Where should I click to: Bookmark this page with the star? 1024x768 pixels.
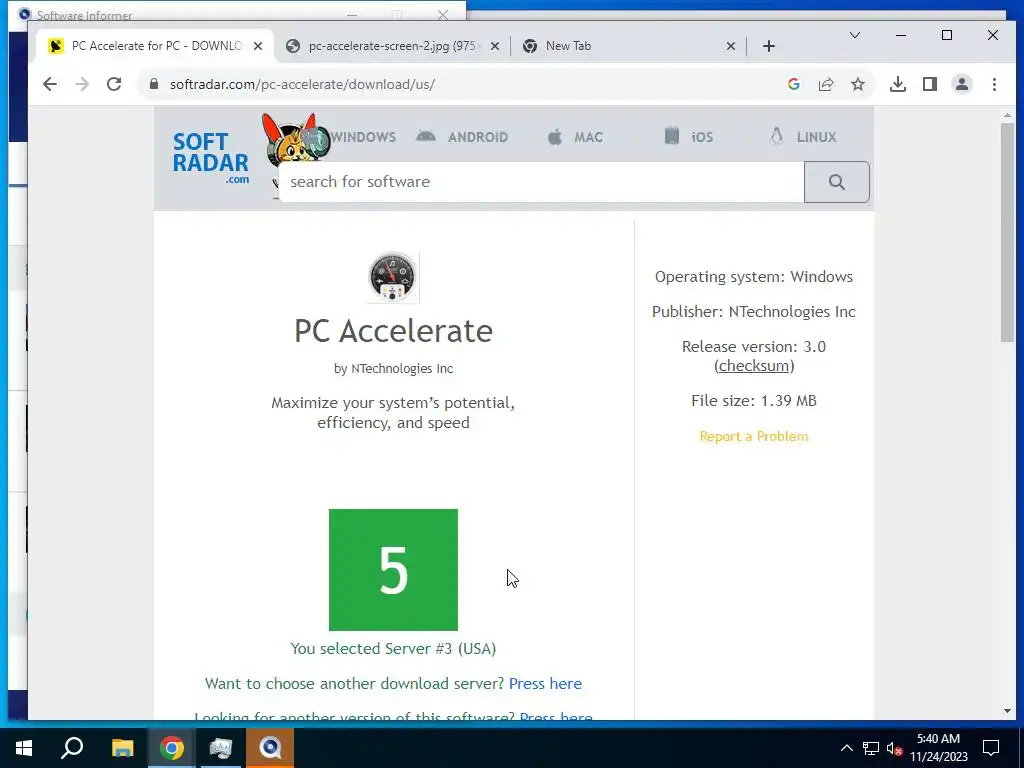pos(857,84)
